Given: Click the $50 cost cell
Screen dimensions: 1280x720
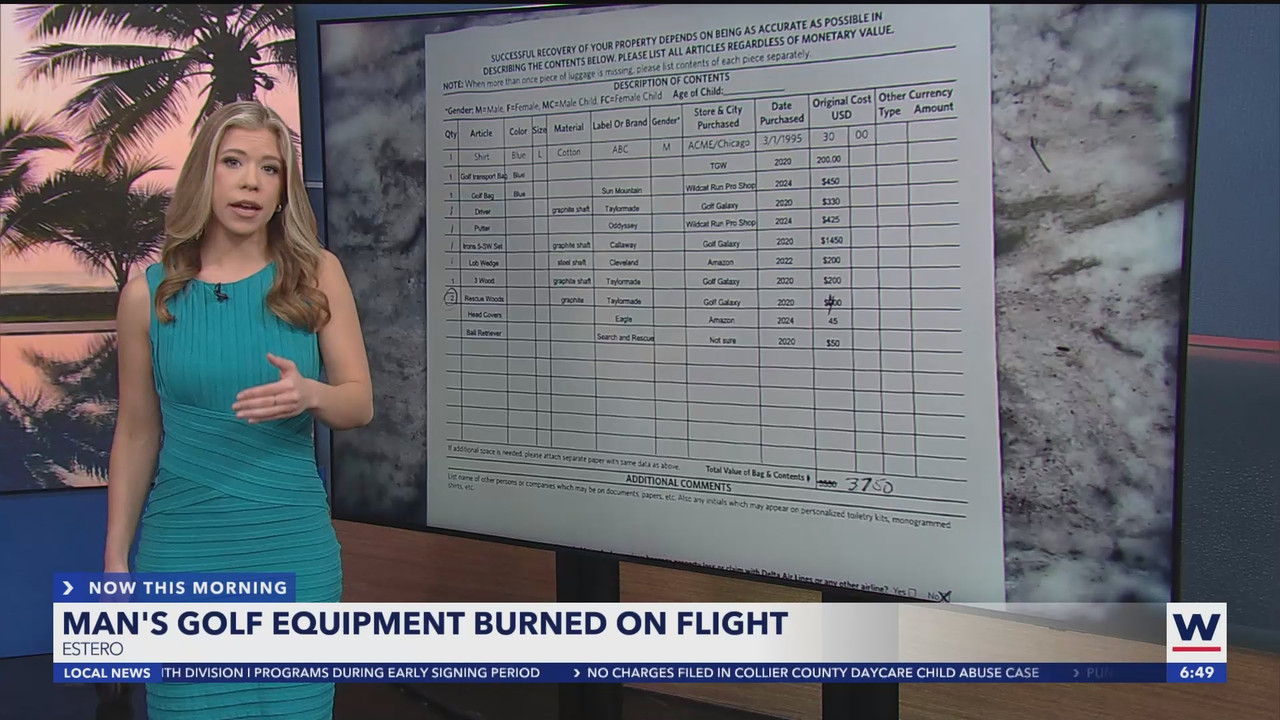Looking at the screenshot, I should click(x=833, y=342).
